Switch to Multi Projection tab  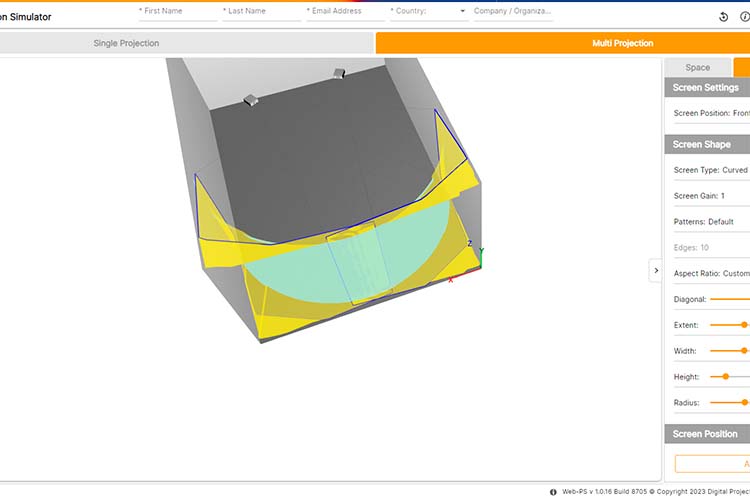[562, 43]
